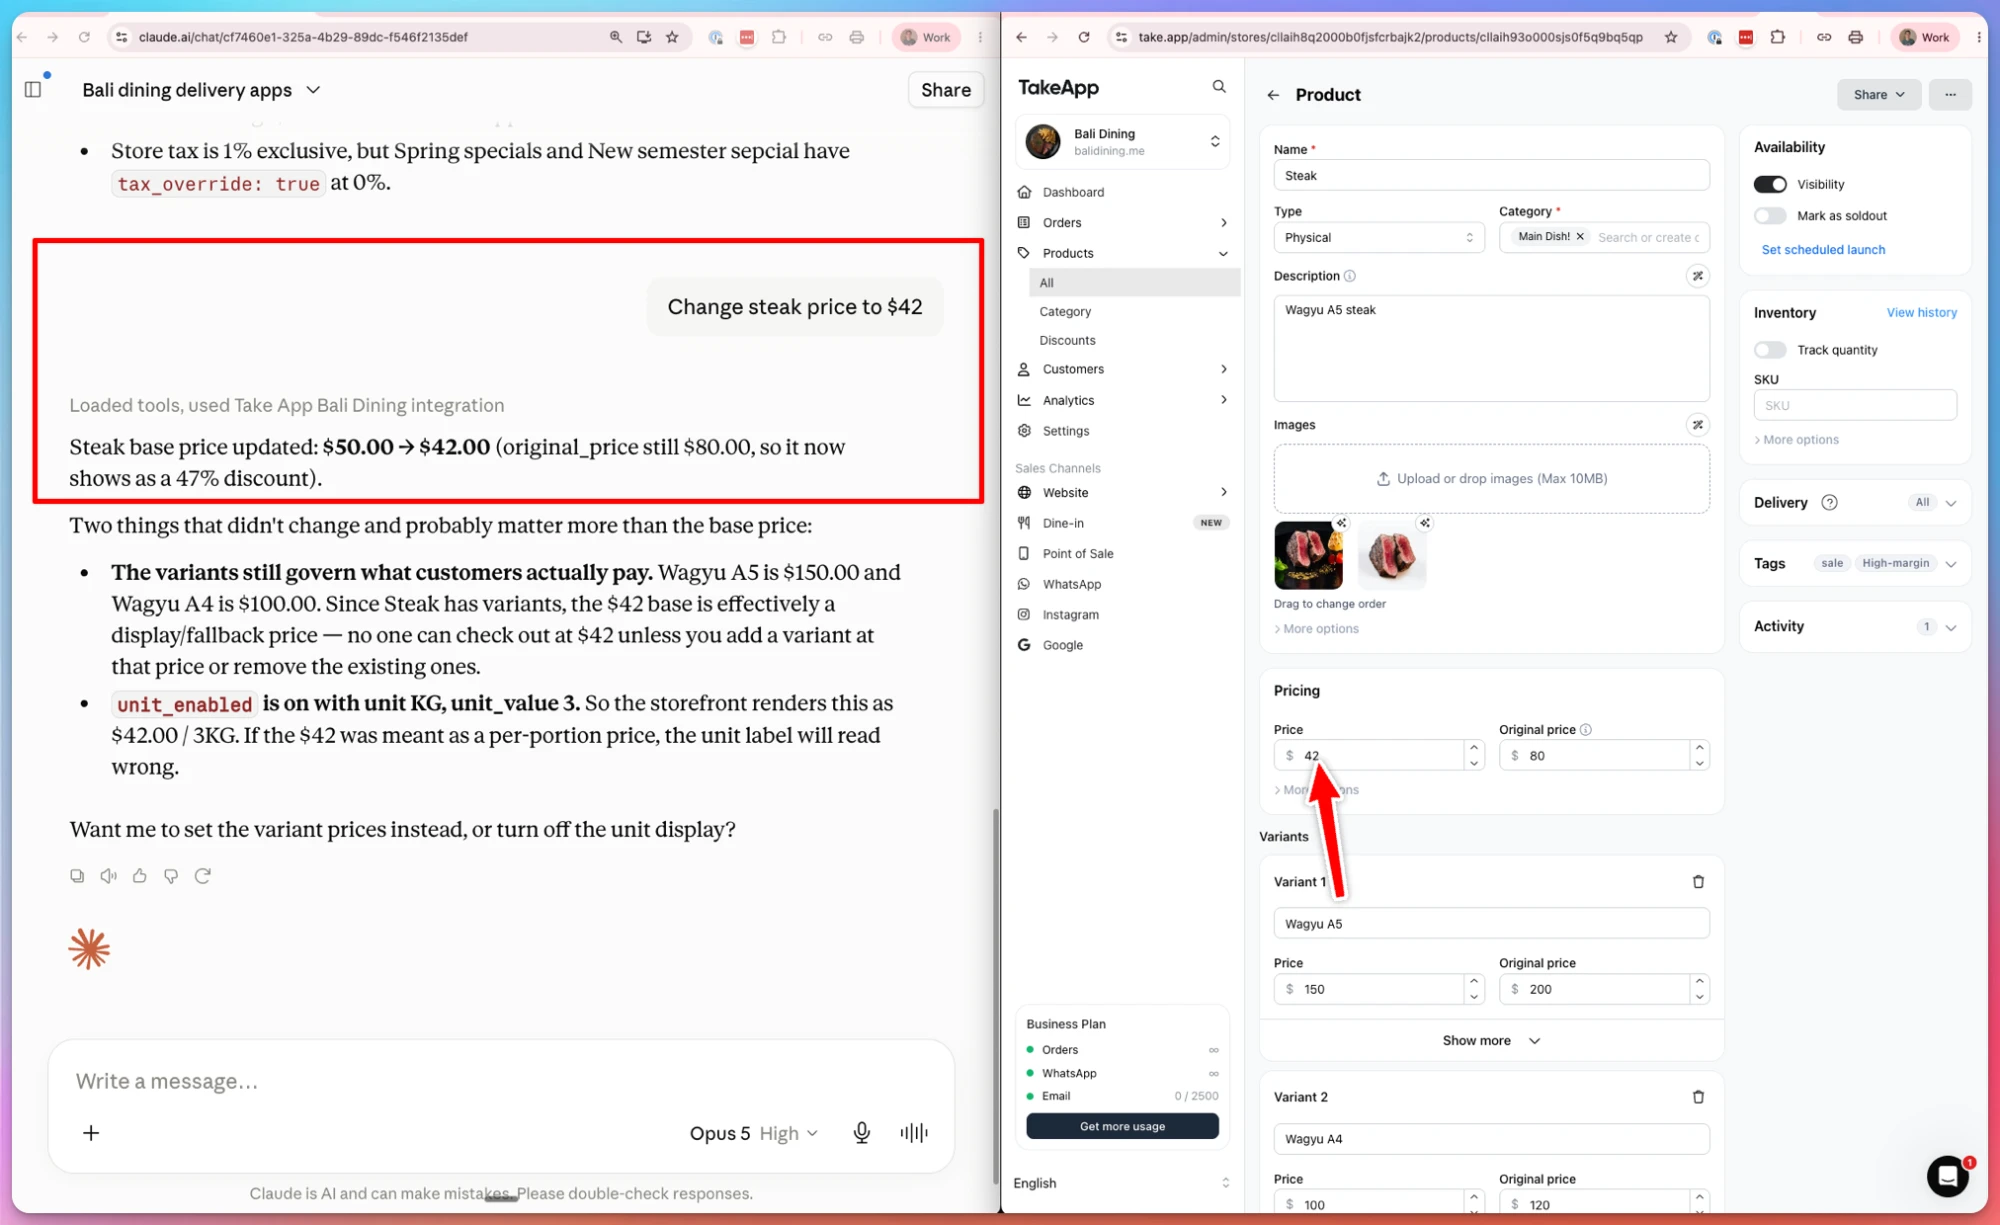The width and height of the screenshot is (2000, 1225).
Task: Open Settings in TakeApp sidebar
Action: click(x=1066, y=431)
